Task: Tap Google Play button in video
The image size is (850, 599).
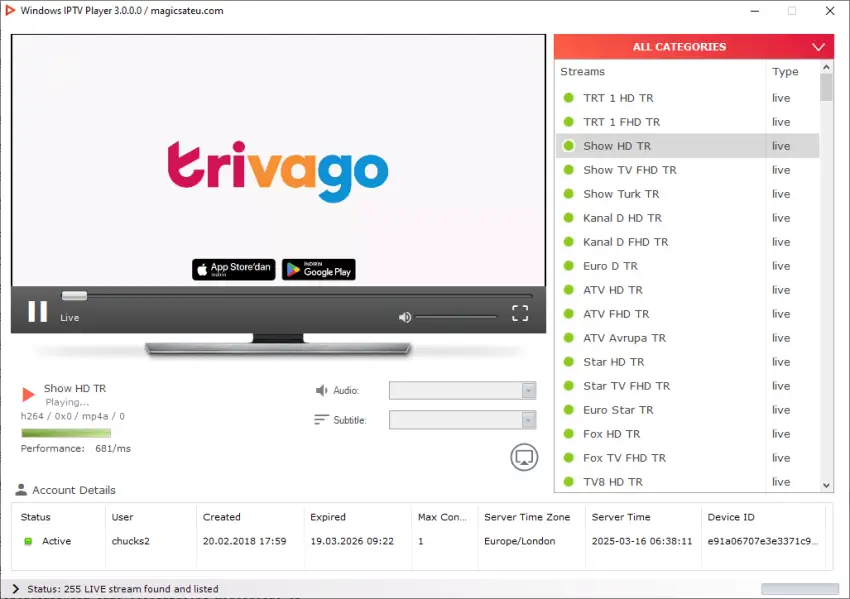Action: coord(319,269)
